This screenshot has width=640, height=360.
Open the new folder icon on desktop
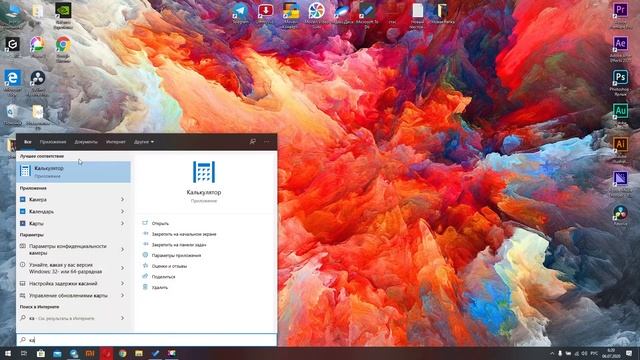pos(442,11)
